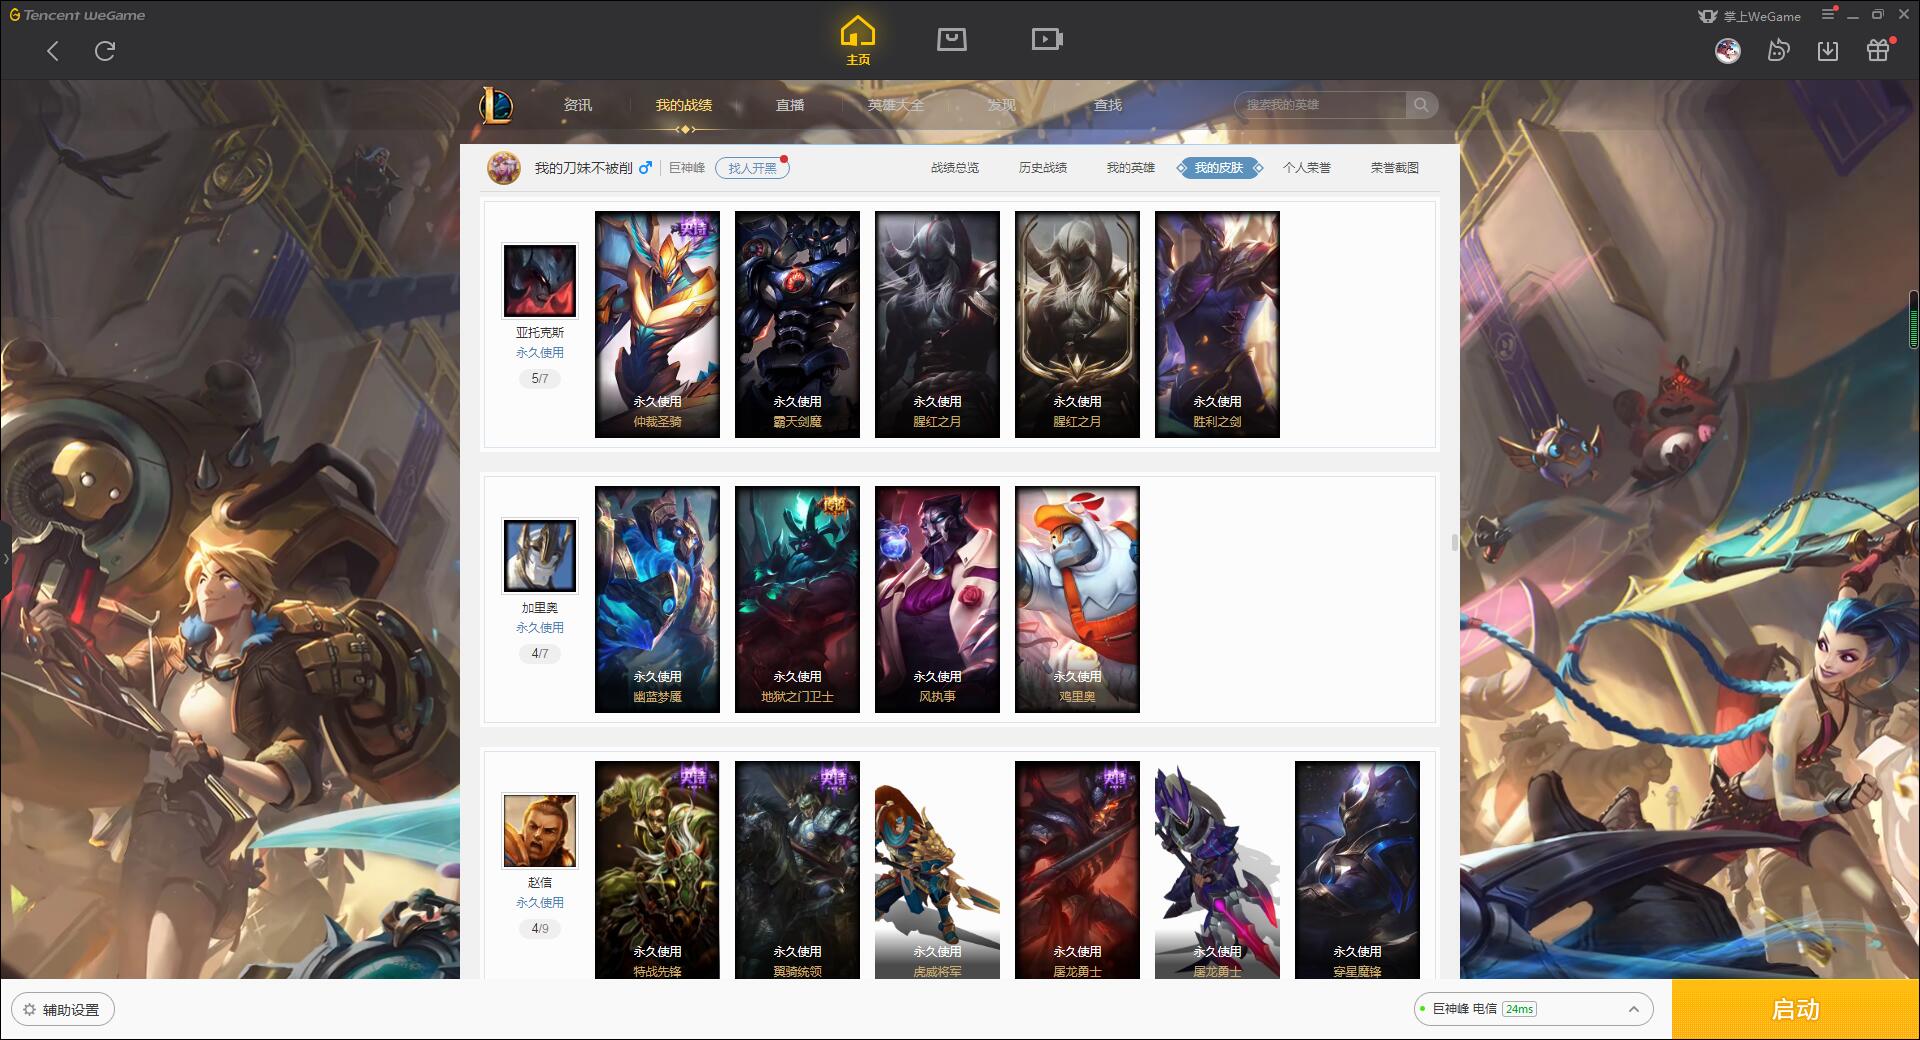
Task: Switch to 历史战绩 sub-tab
Action: point(1043,168)
